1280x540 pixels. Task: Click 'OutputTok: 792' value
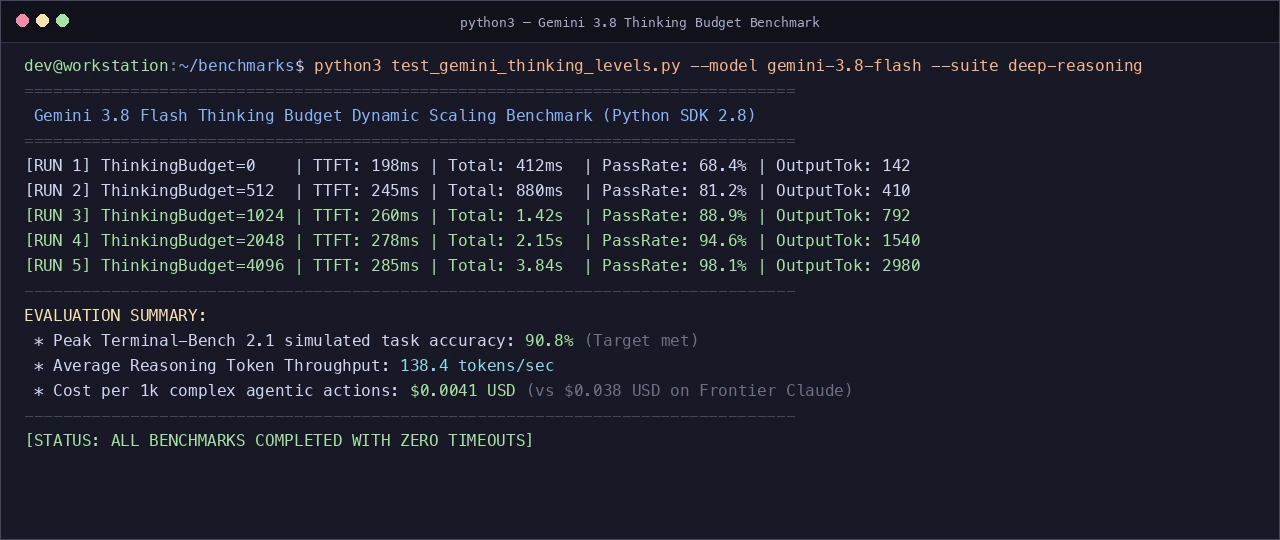point(843,216)
